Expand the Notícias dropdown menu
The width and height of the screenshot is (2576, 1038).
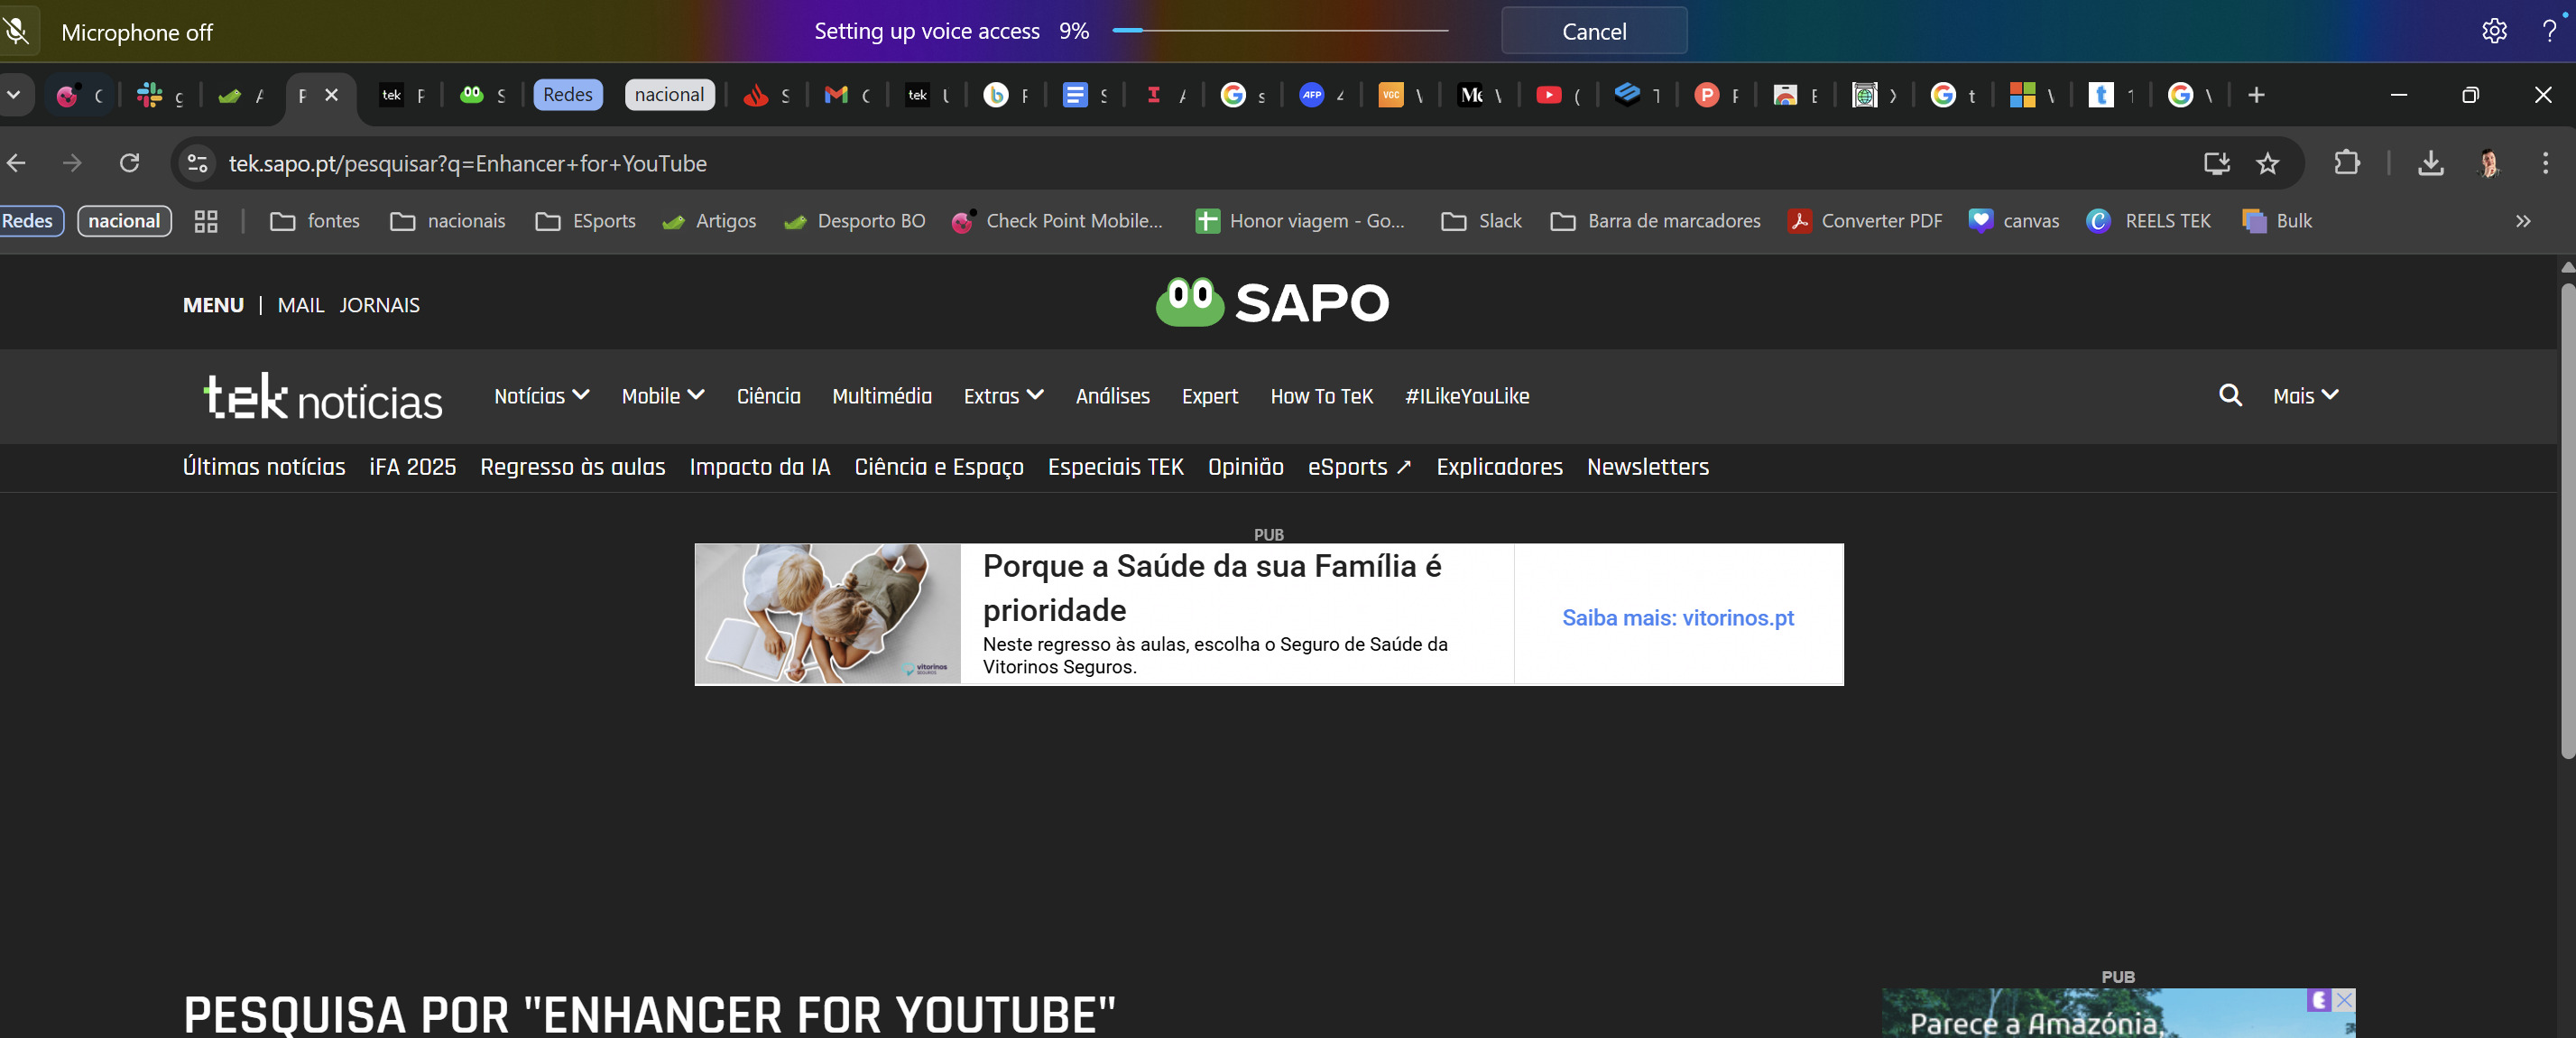coord(541,396)
